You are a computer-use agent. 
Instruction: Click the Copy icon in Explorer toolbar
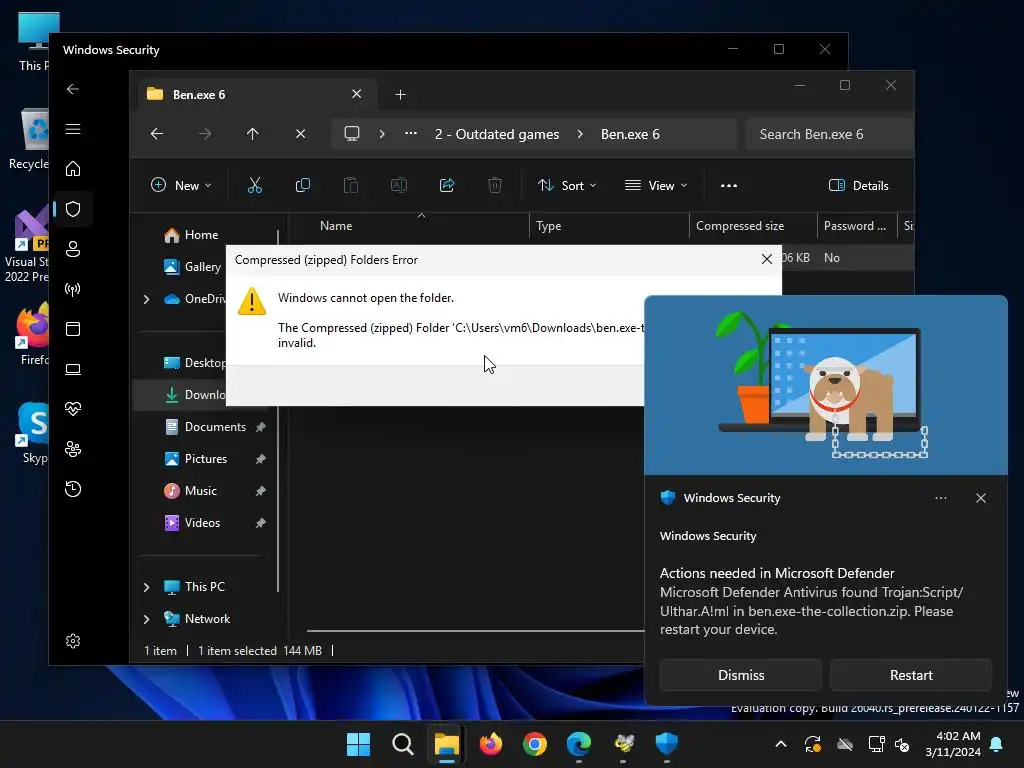302,185
